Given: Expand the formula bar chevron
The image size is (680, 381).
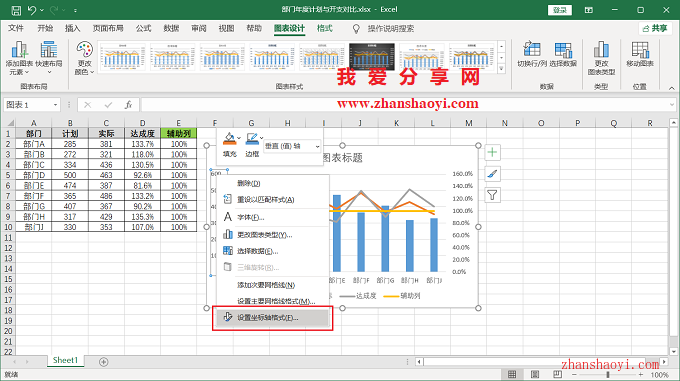Looking at the screenshot, I should tap(672, 104).
